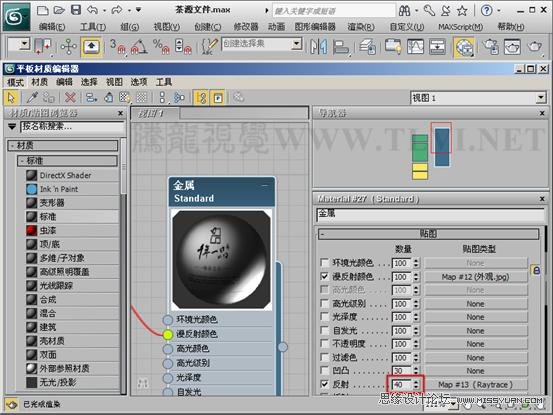
Task: Save file with the floppy disk icon
Action: click(x=76, y=10)
